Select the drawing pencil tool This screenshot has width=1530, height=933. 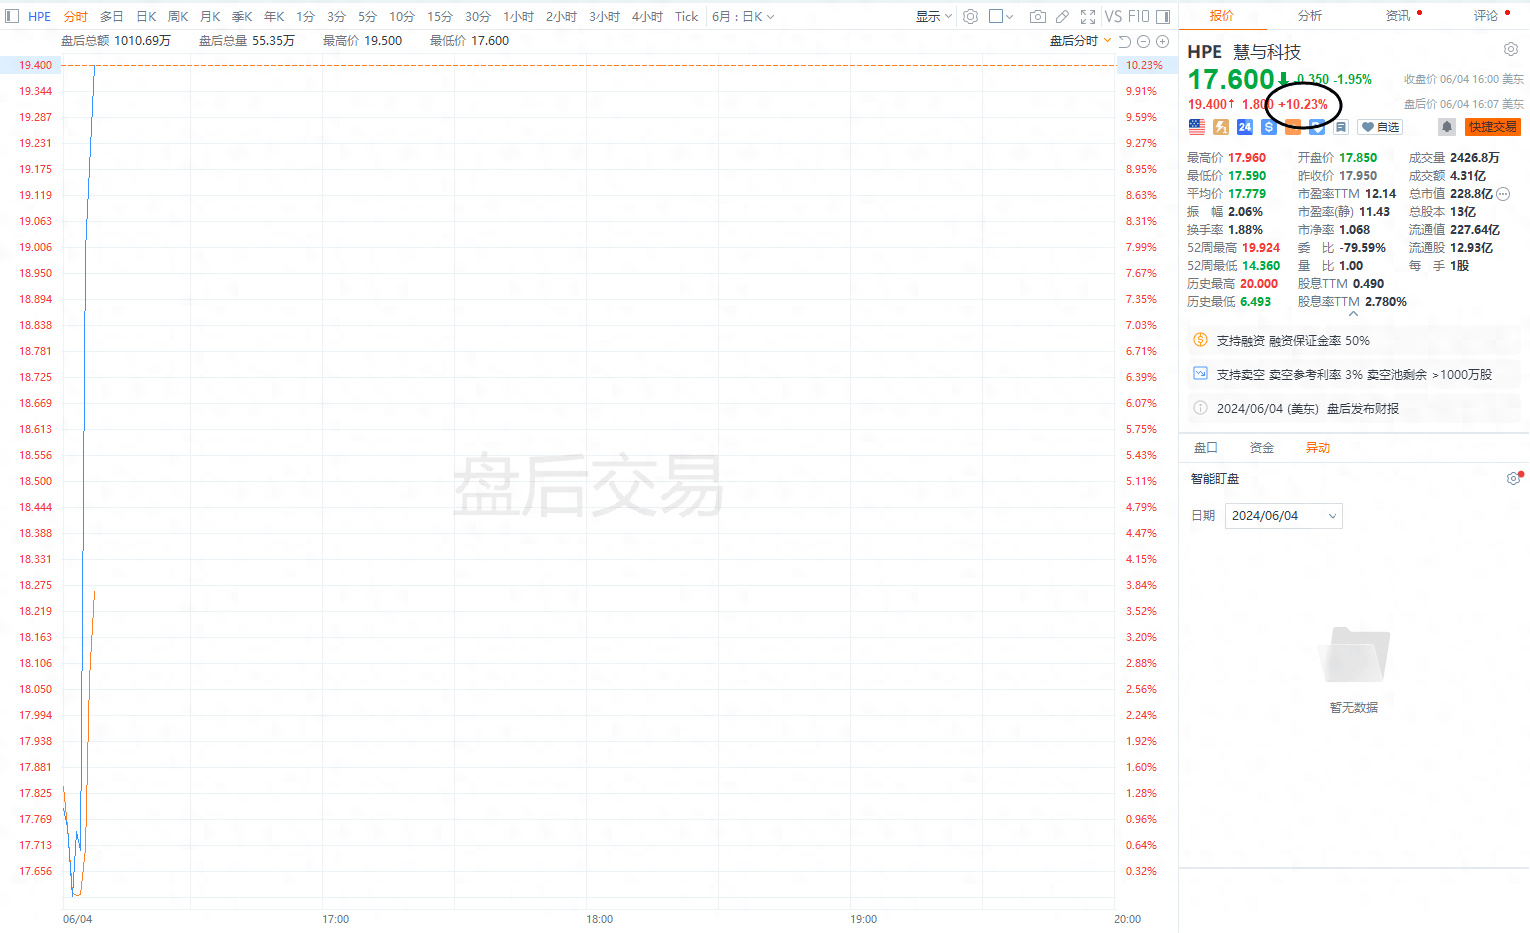click(x=1062, y=16)
